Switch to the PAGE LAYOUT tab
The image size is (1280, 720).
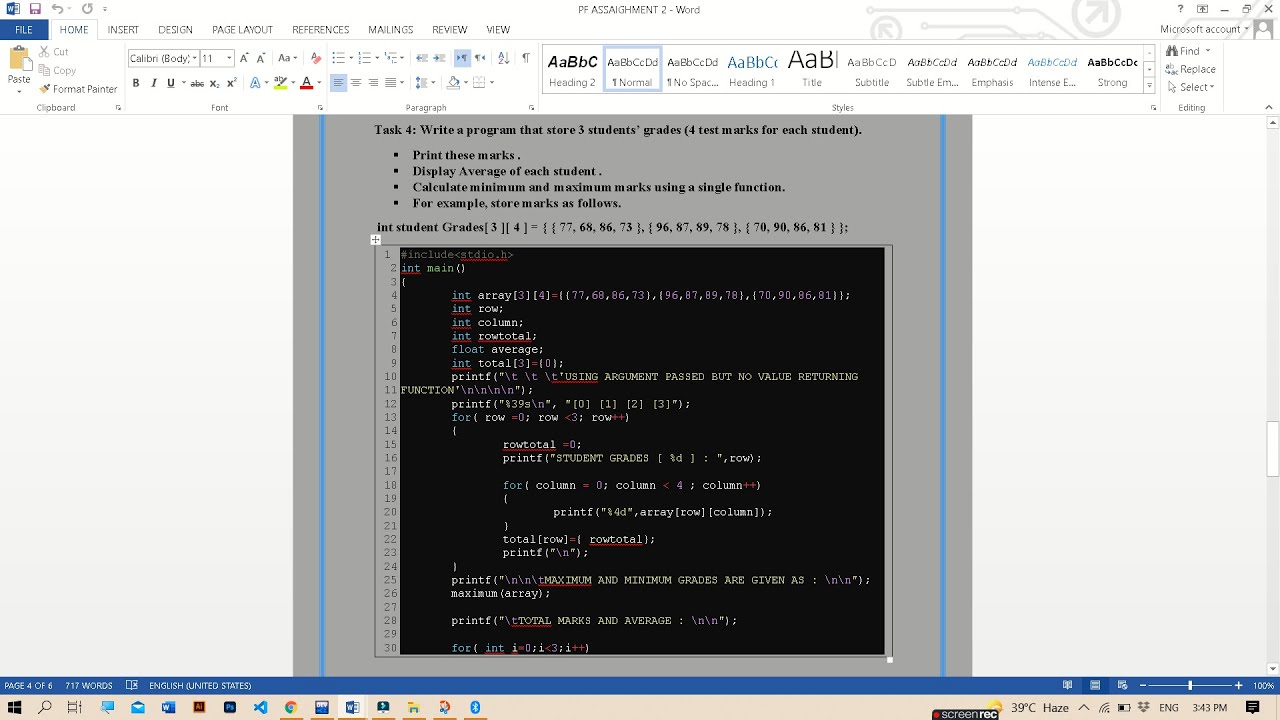point(242,30)
